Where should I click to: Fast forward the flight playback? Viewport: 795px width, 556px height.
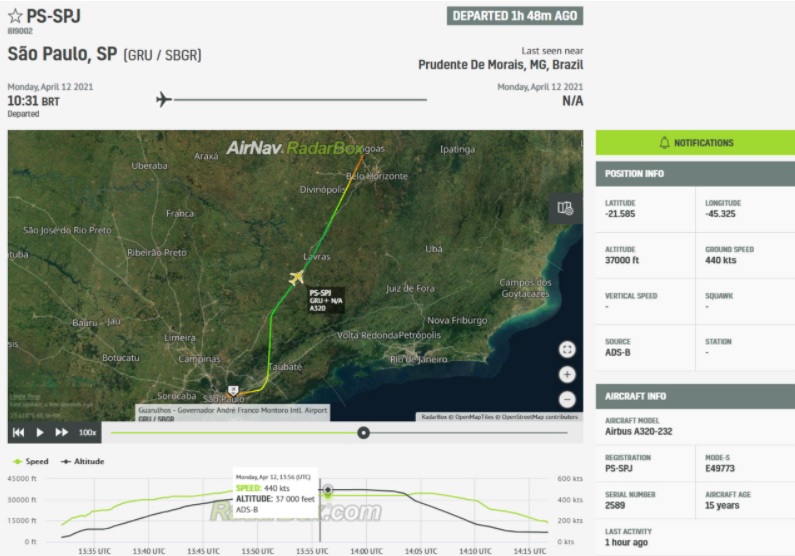pyautogui.click(x=62, y=432)
